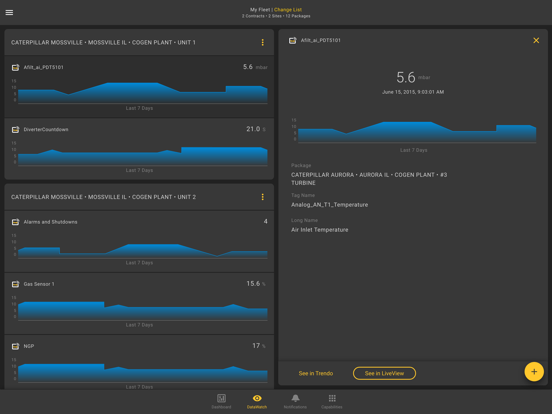The image size is (552, 414).
Task: Open Unit 2 package options menu
Action: (262, 197)
